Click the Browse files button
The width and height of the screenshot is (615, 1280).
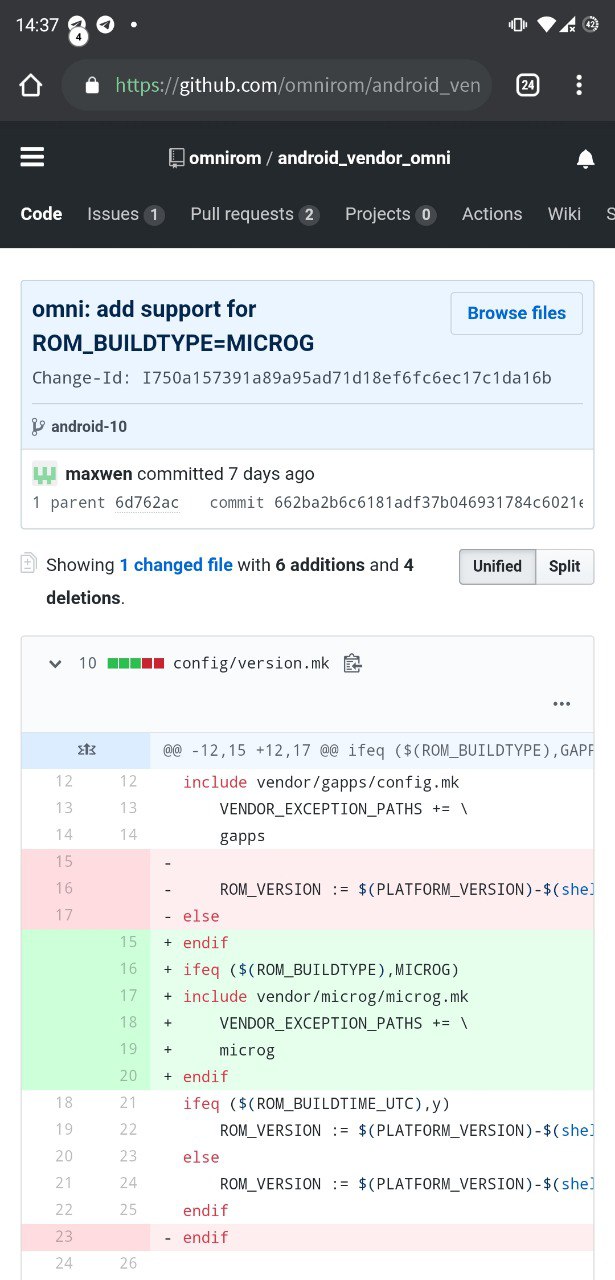(517, 313)
